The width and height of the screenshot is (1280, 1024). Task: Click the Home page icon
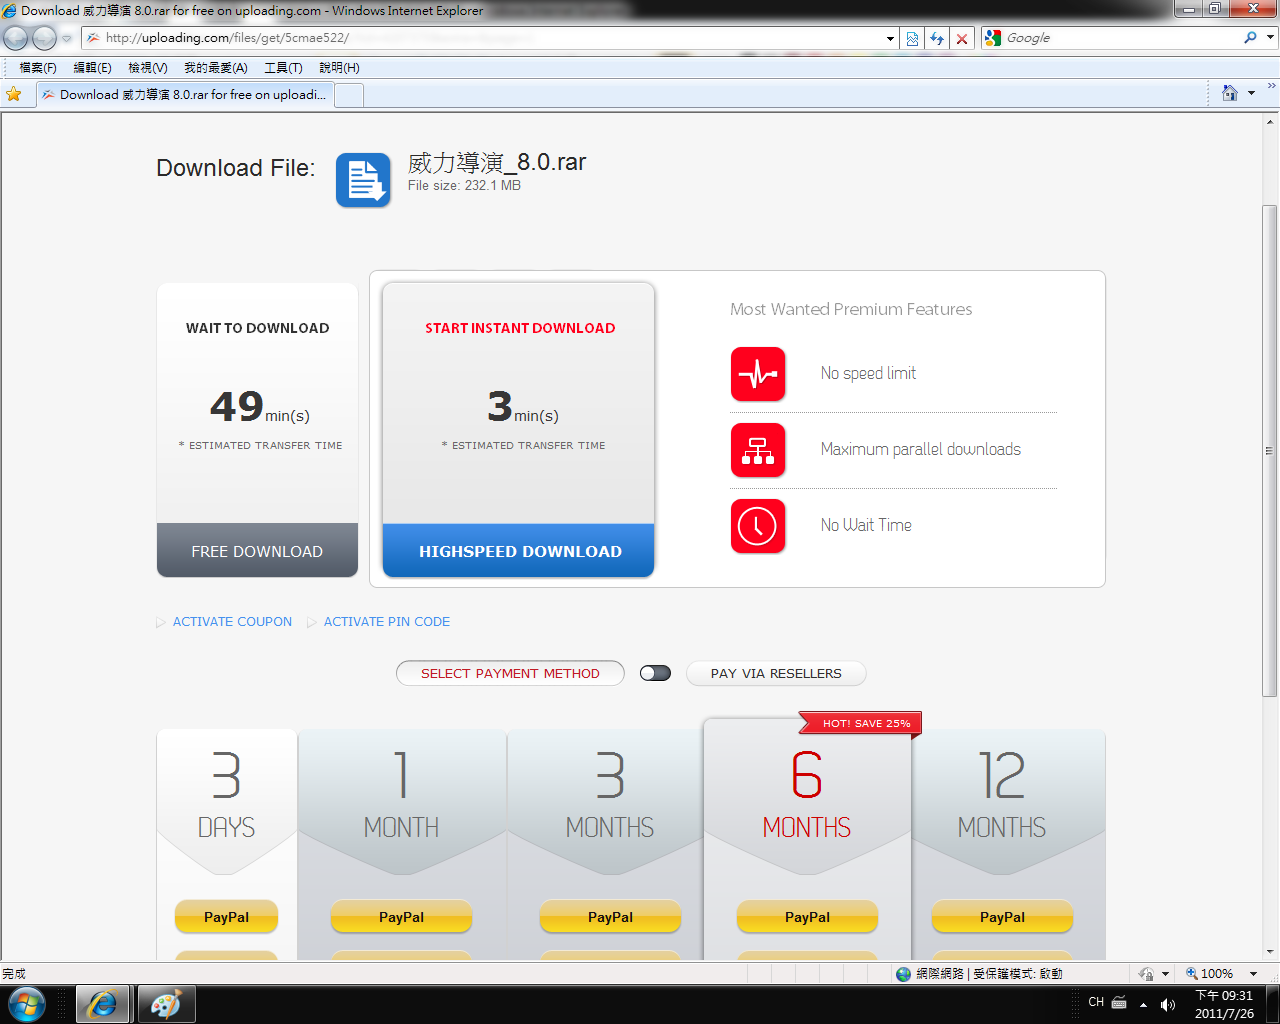coord(1230,93)
